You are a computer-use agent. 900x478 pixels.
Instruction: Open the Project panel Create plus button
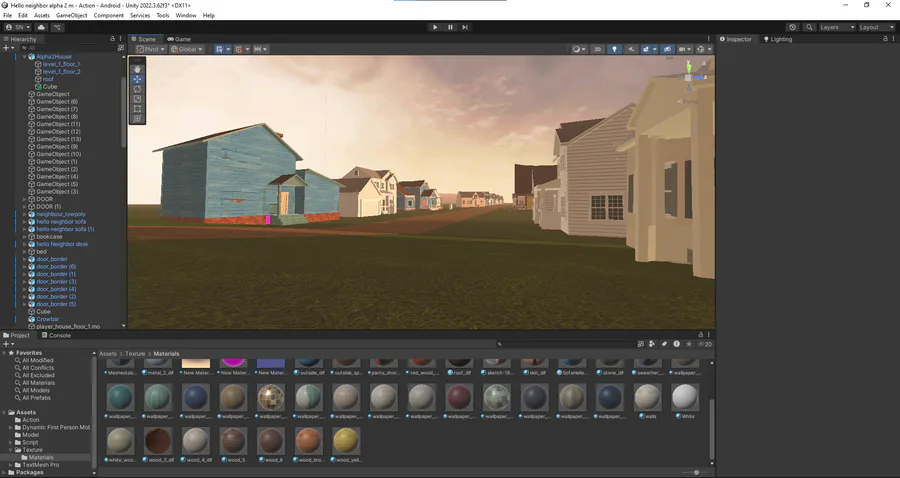[7, 344]
